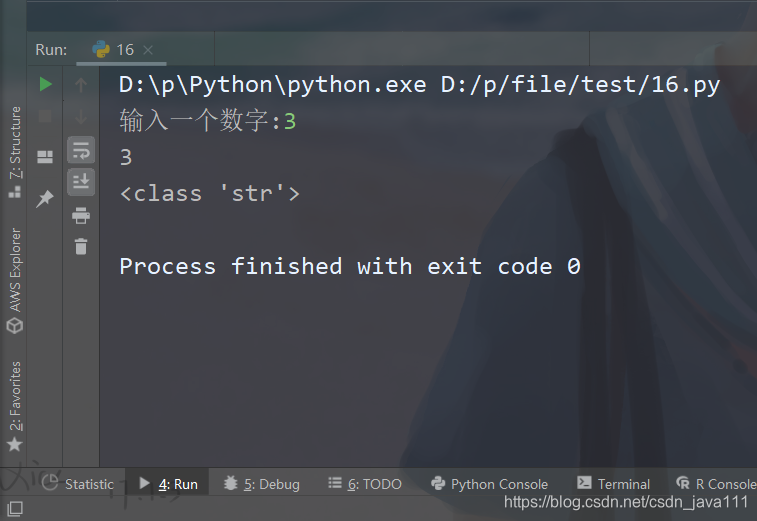Open the 6: TODO tool window
757x521 pixels.
(x=364, y=483)
